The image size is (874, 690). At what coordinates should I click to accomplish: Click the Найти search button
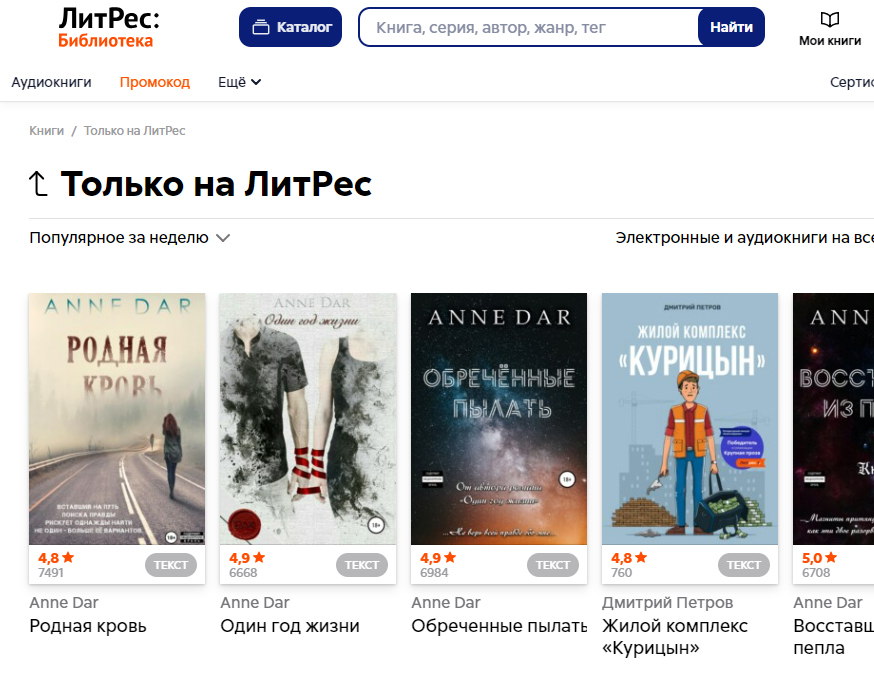[x=731, y=27]
